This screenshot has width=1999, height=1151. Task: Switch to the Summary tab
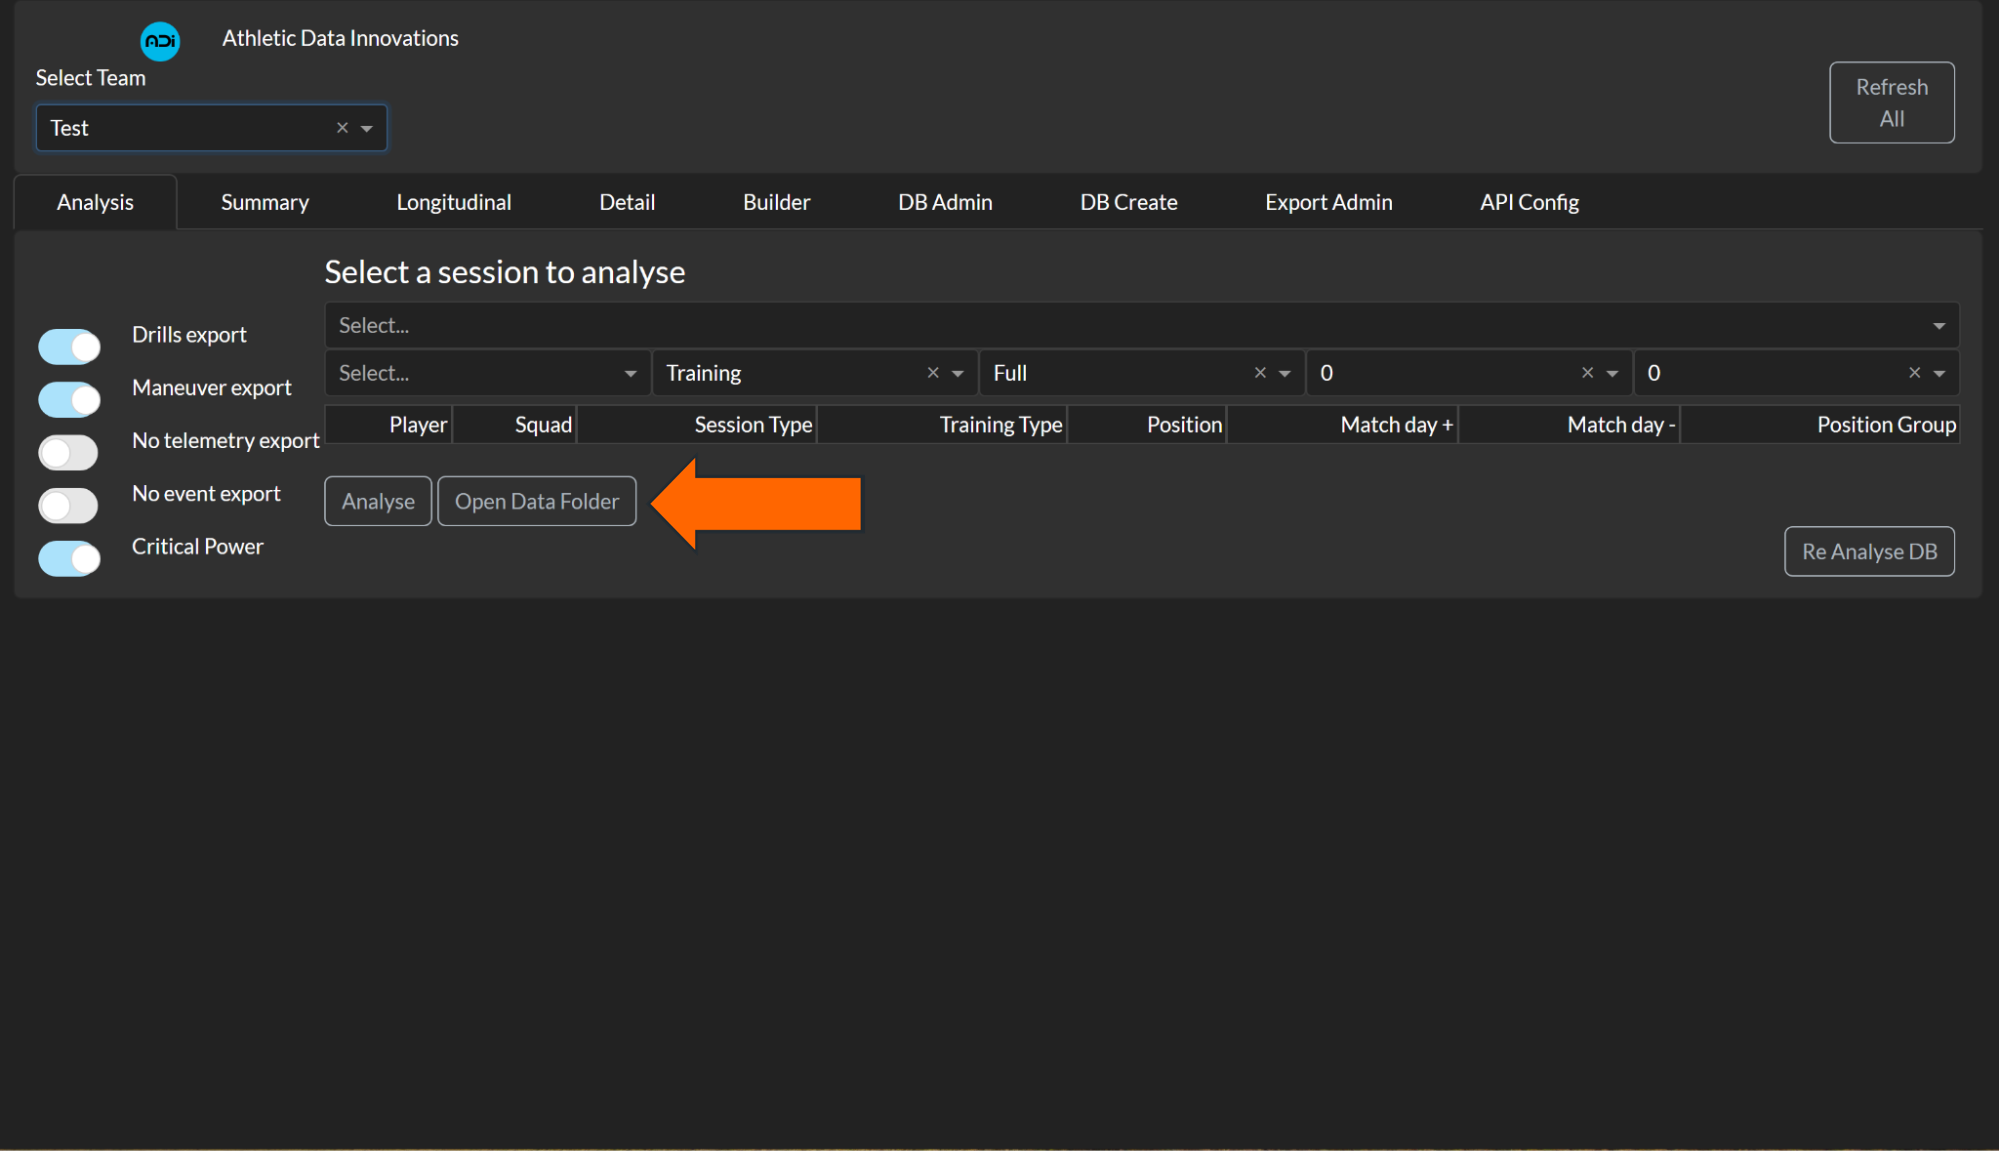coord(265,202)
